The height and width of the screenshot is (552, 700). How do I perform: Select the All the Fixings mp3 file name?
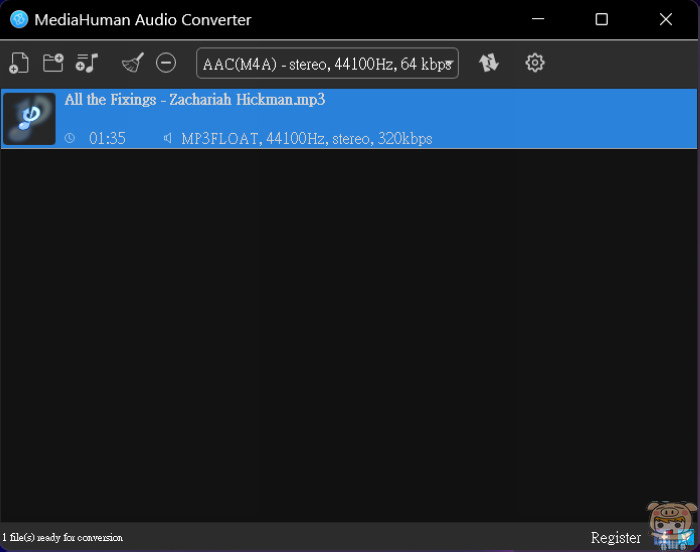[x=195, y=100]
